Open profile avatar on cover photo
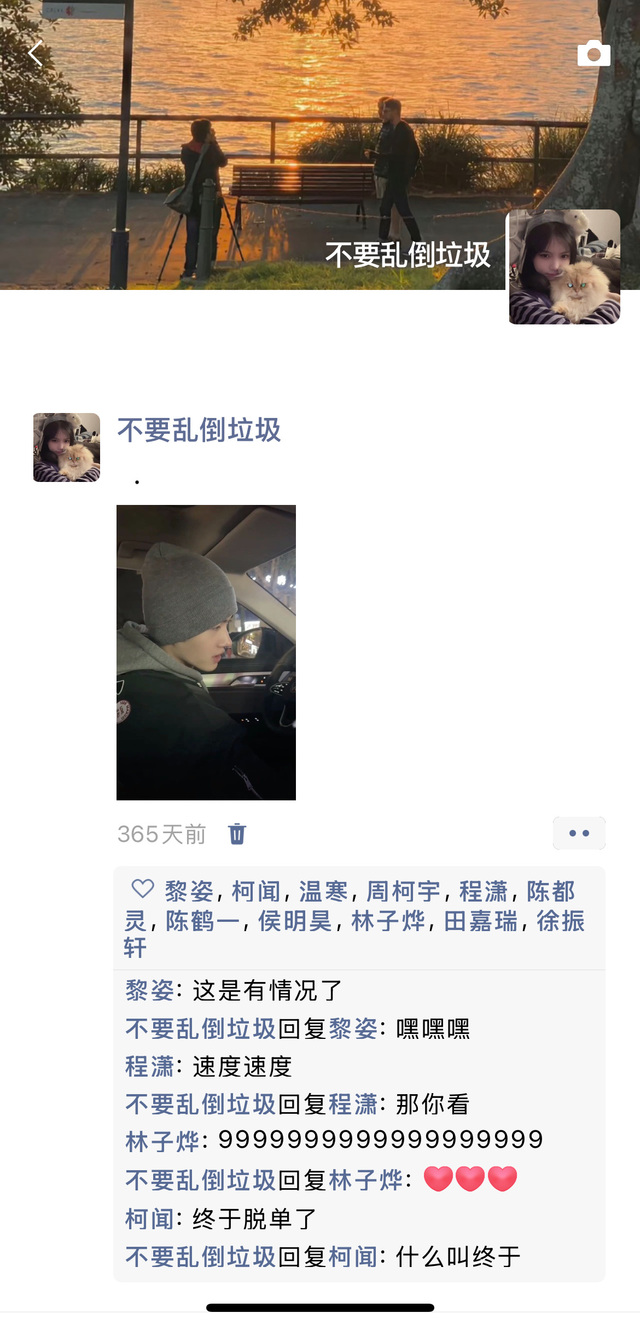 (564, 267)
